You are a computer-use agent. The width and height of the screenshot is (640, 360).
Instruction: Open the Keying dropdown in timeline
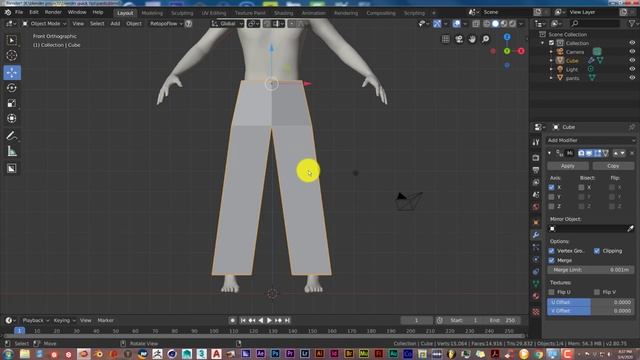64,320
